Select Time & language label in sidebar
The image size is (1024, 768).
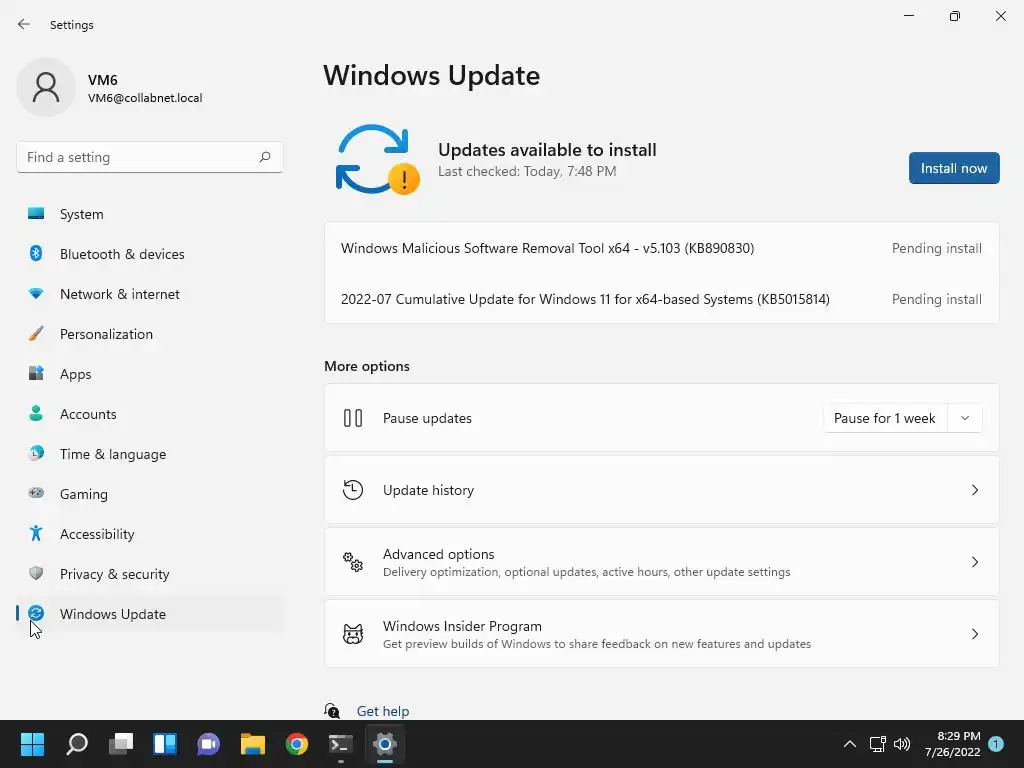tap(113, 454)
